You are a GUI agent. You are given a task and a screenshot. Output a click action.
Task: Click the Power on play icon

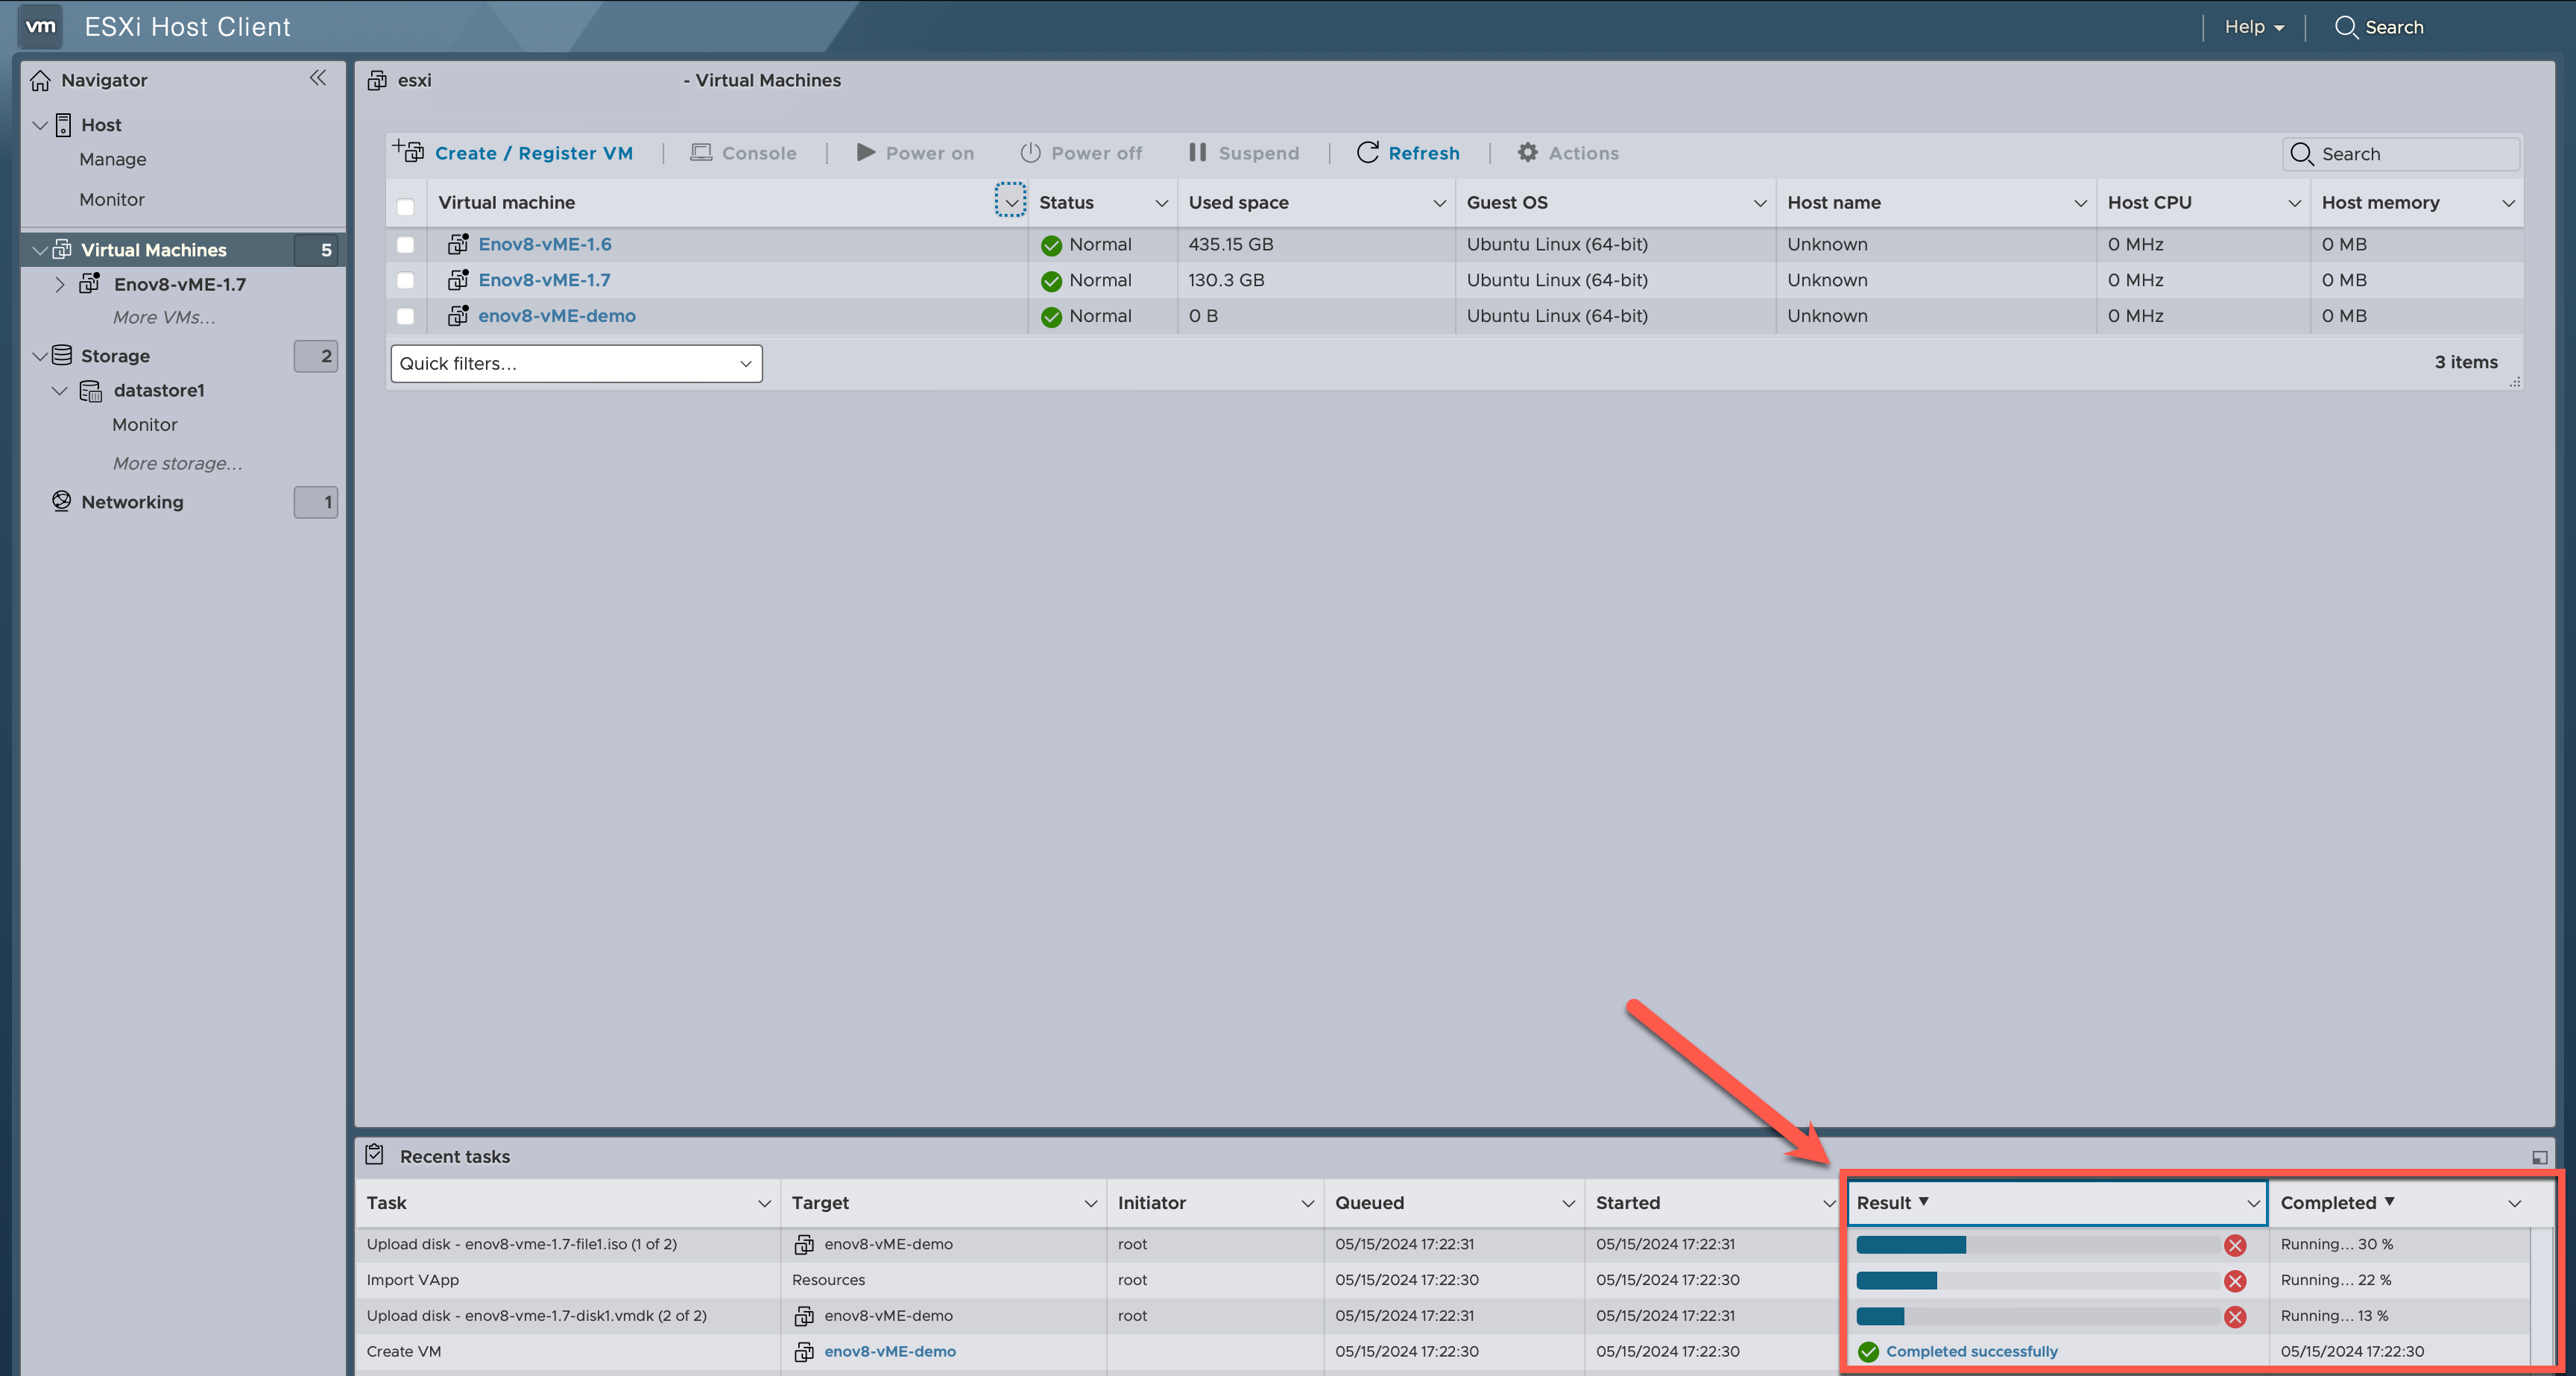(866, 152)
